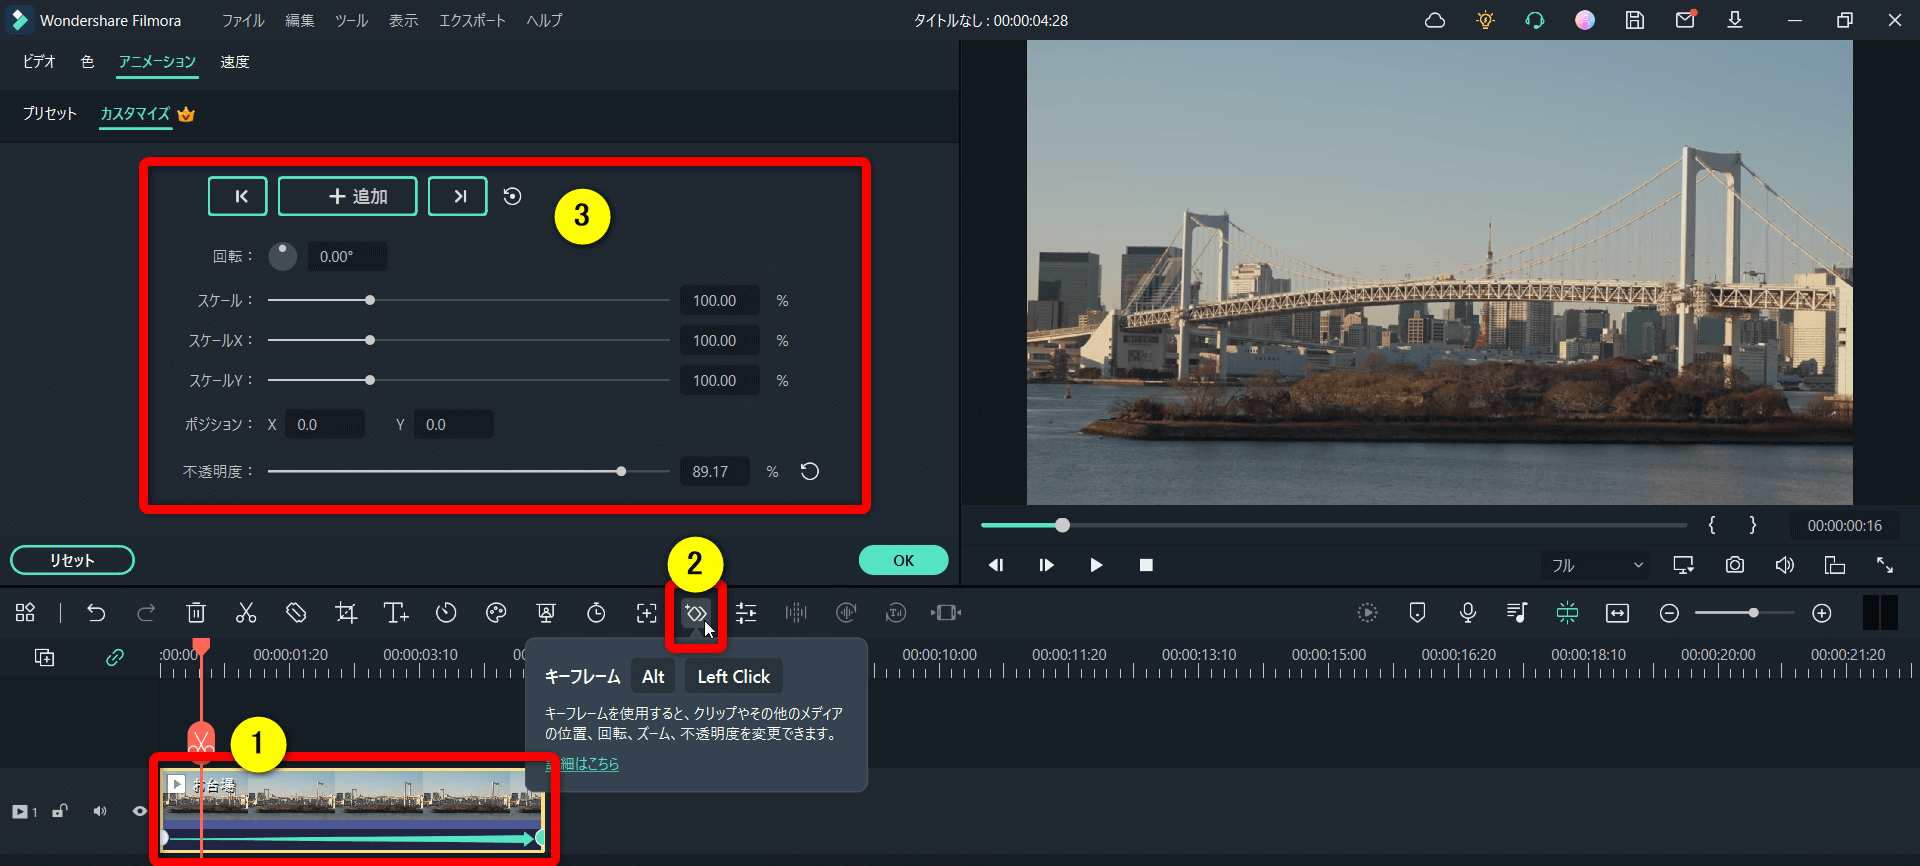1920x866 pixels.
Task: Reset opacity with circular arrow icon
Action: (x=810, y=471)
